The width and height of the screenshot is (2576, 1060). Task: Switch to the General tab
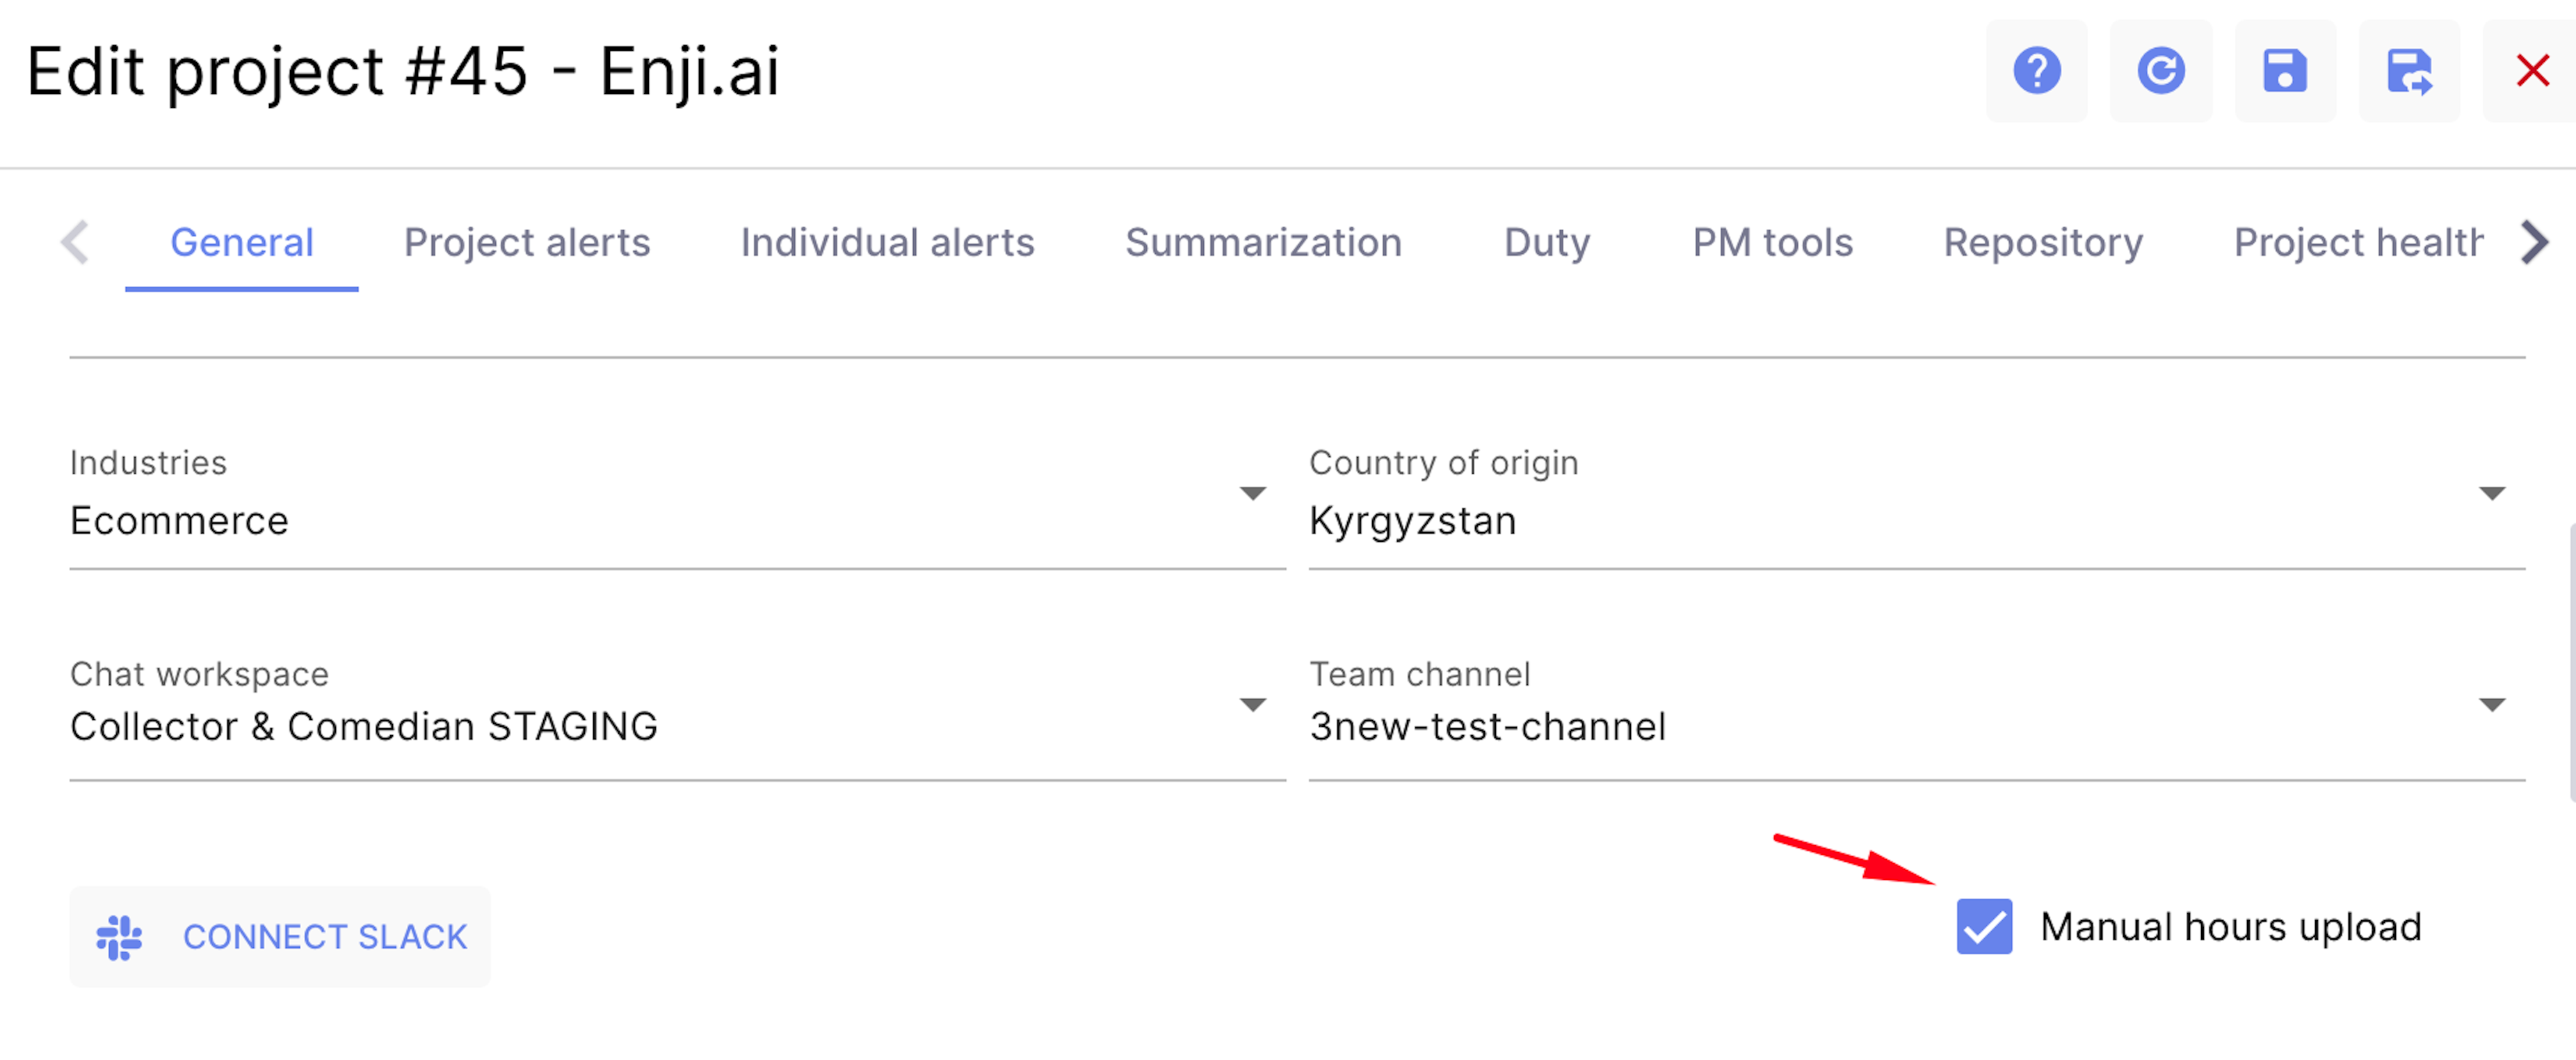tap(242, 243)
